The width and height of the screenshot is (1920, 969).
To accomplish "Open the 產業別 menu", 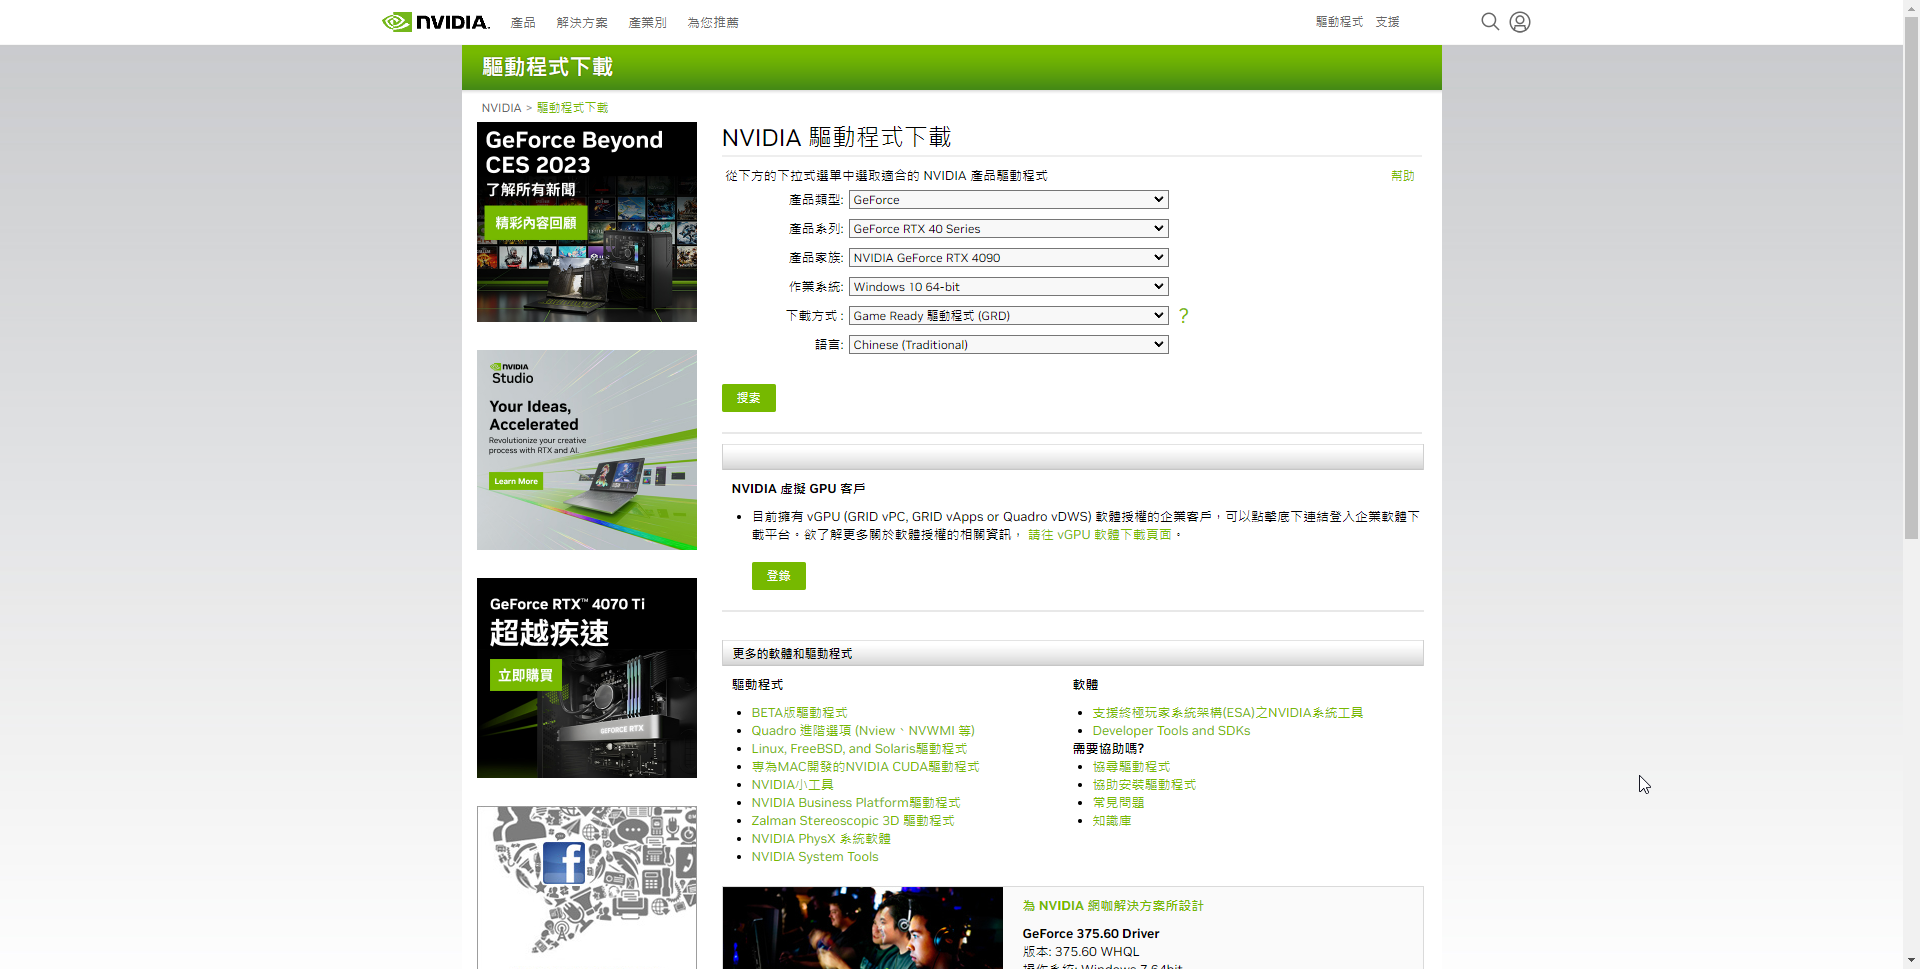I will 647,22.
